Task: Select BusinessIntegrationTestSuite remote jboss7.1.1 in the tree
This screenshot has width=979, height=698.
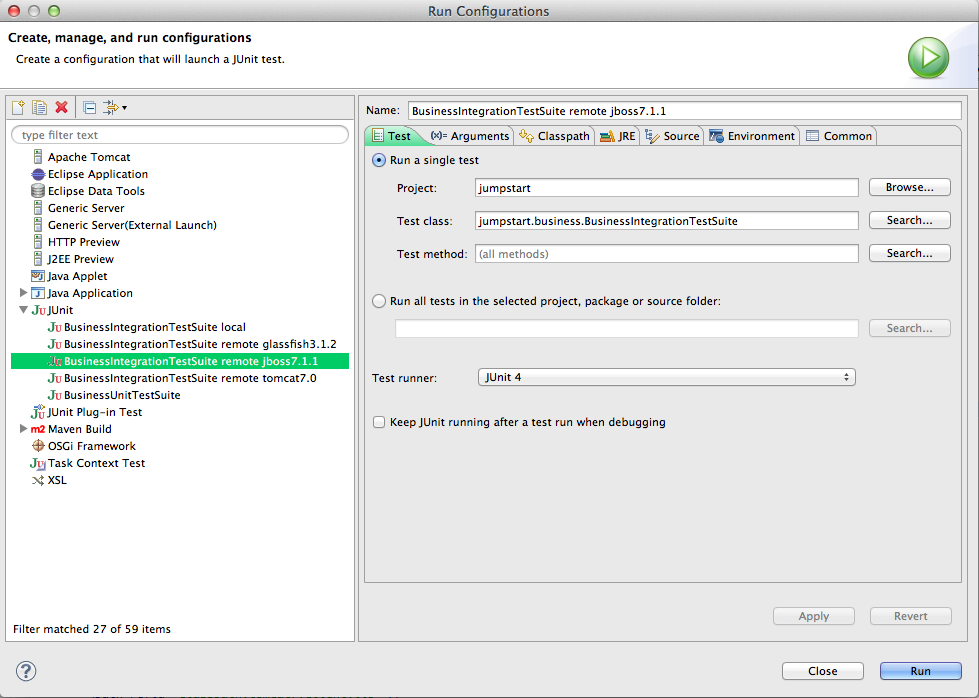Action: pos(180,361)
